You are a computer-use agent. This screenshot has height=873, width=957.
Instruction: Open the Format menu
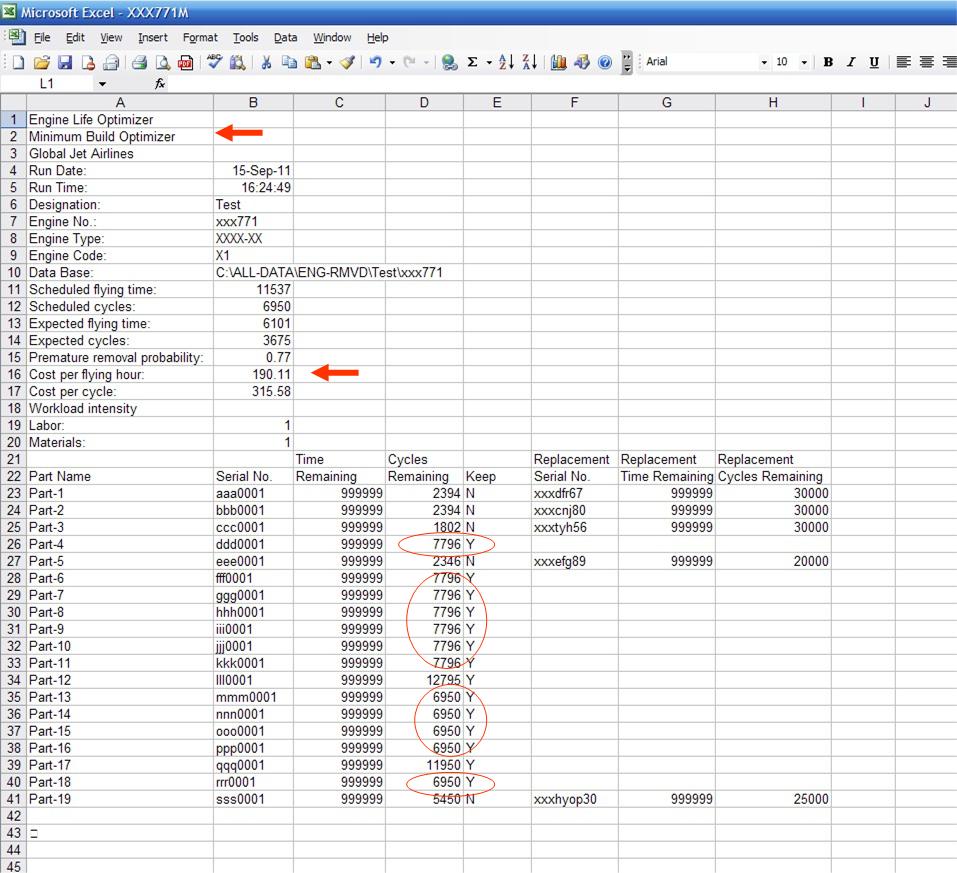tap(200, 38)
